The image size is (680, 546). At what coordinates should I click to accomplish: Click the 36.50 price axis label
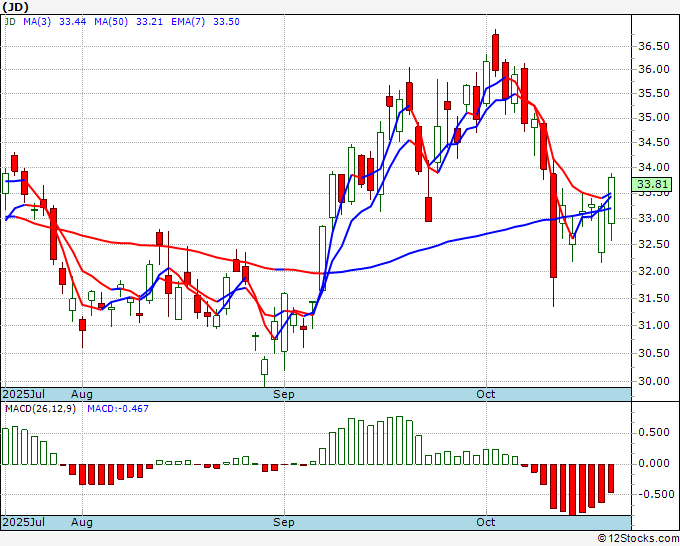point(653,46)
